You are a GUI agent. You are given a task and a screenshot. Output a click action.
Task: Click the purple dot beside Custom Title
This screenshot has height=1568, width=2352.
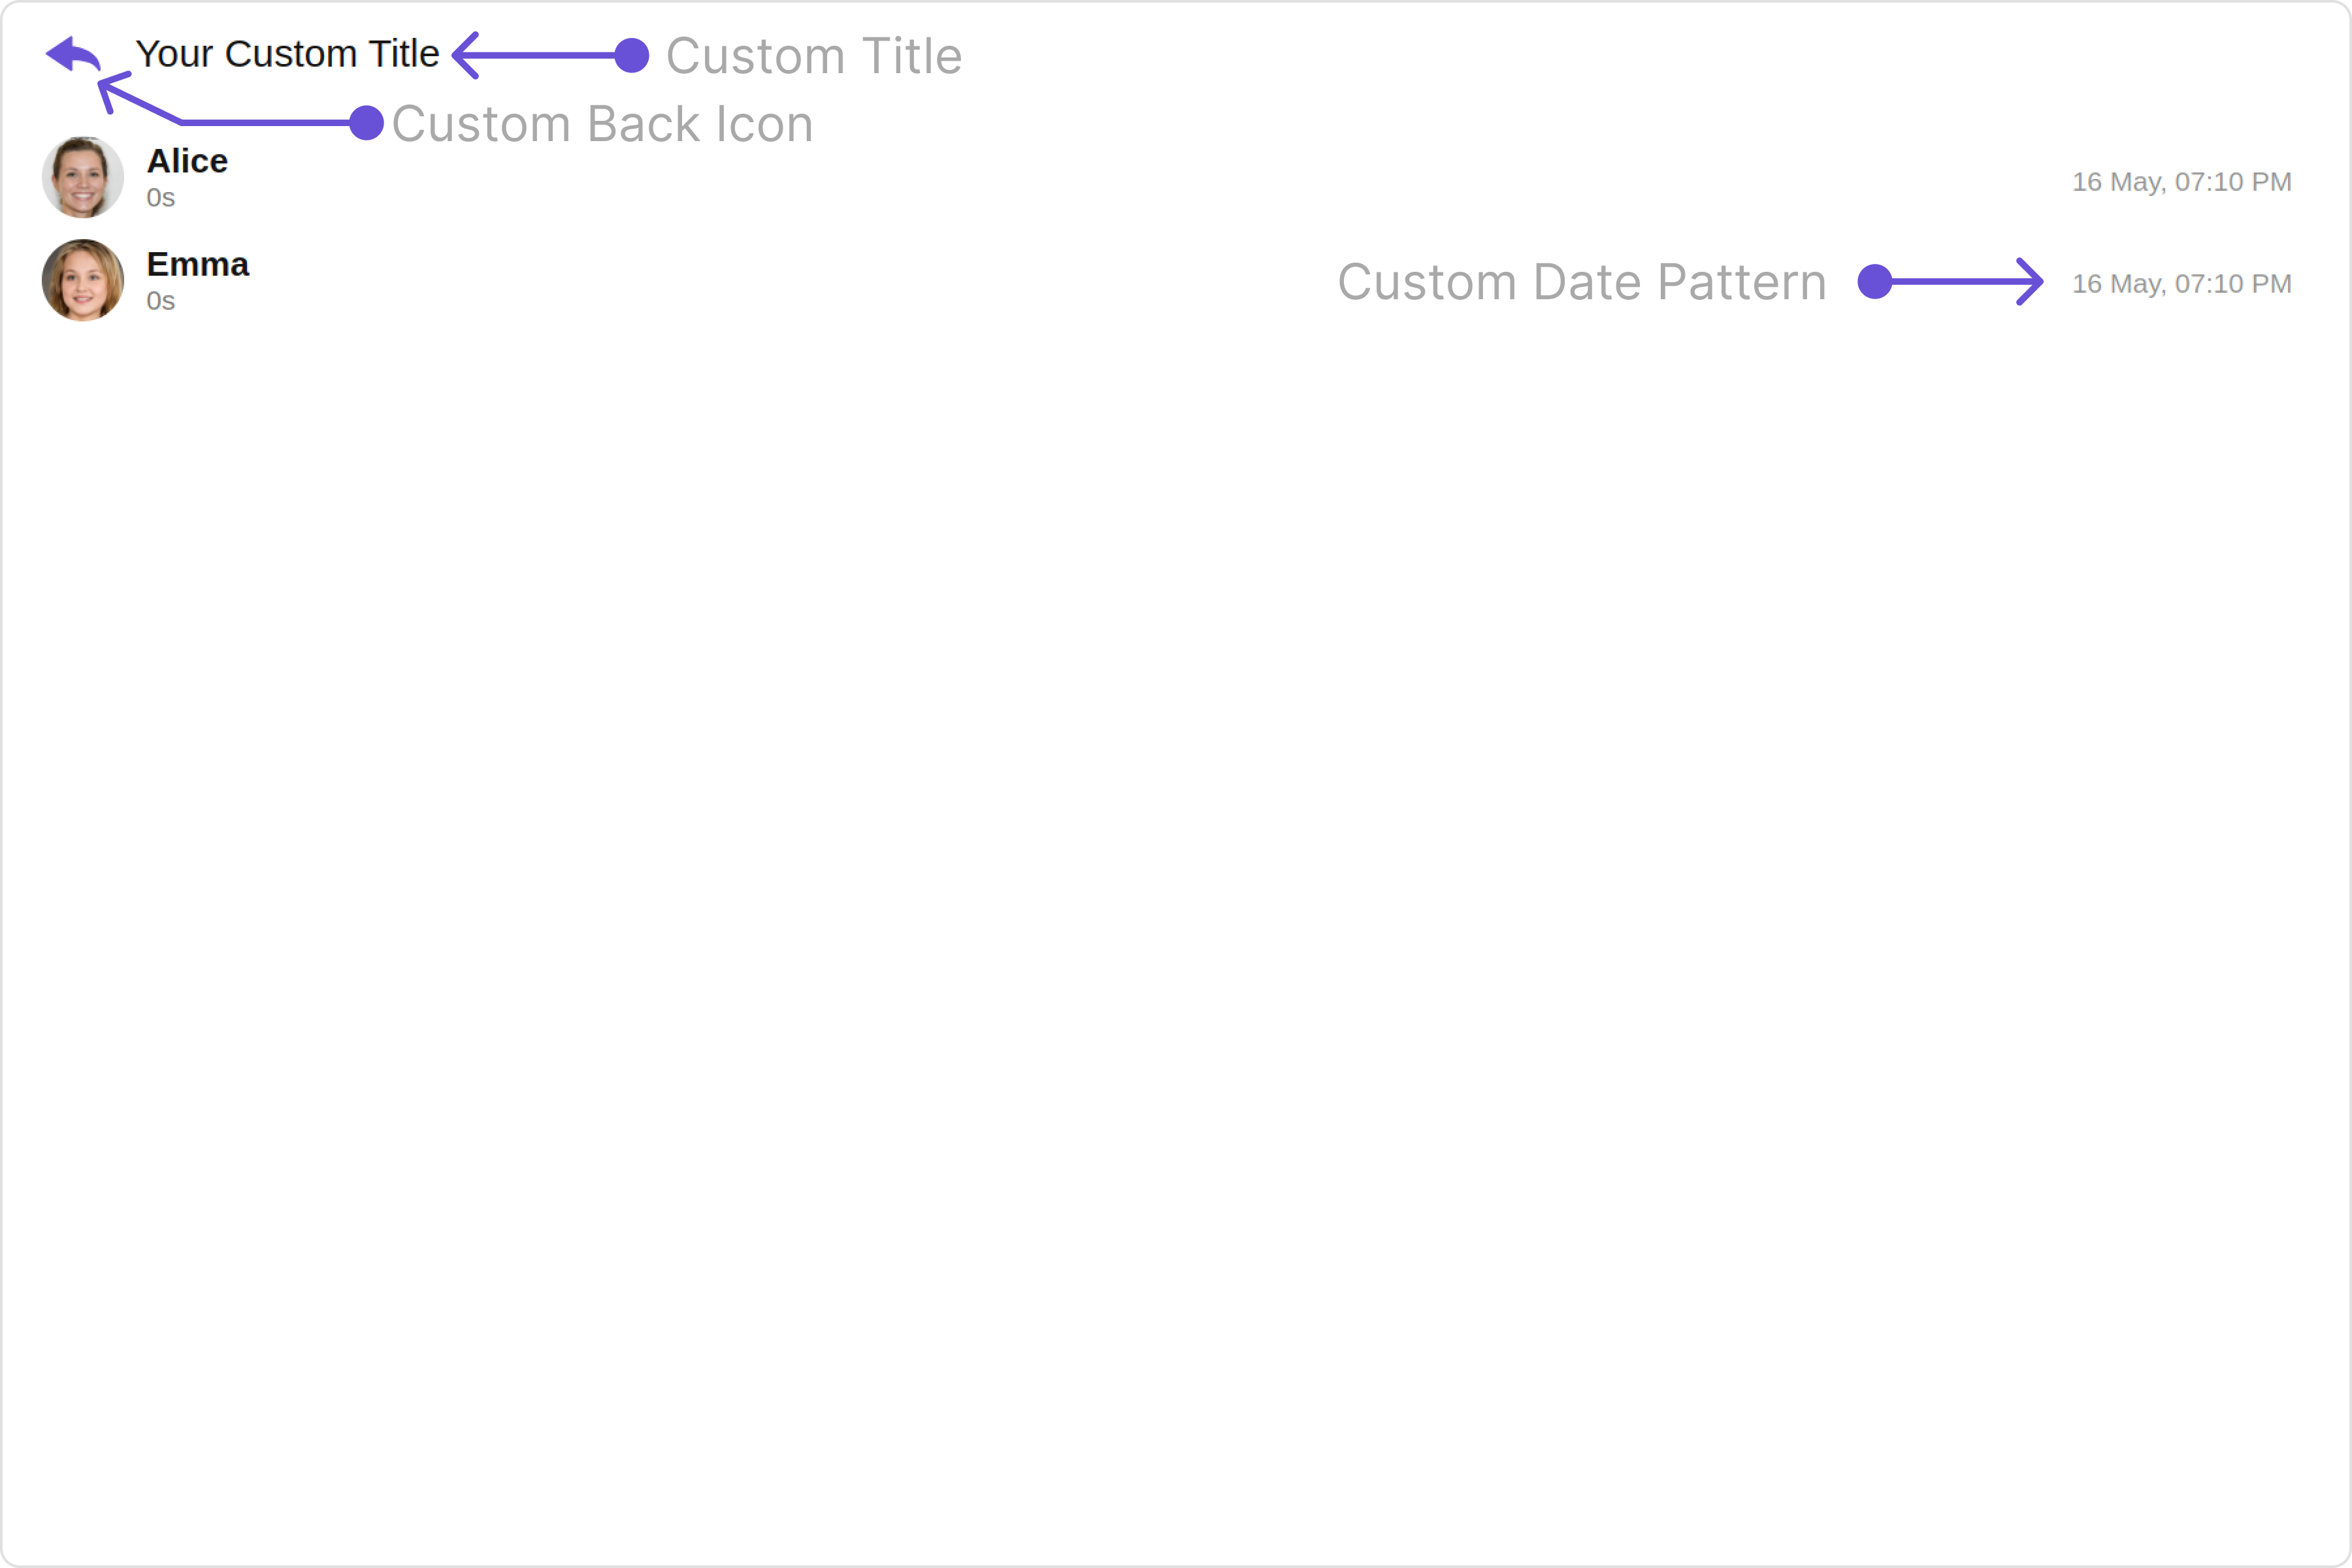click(632, 55)
